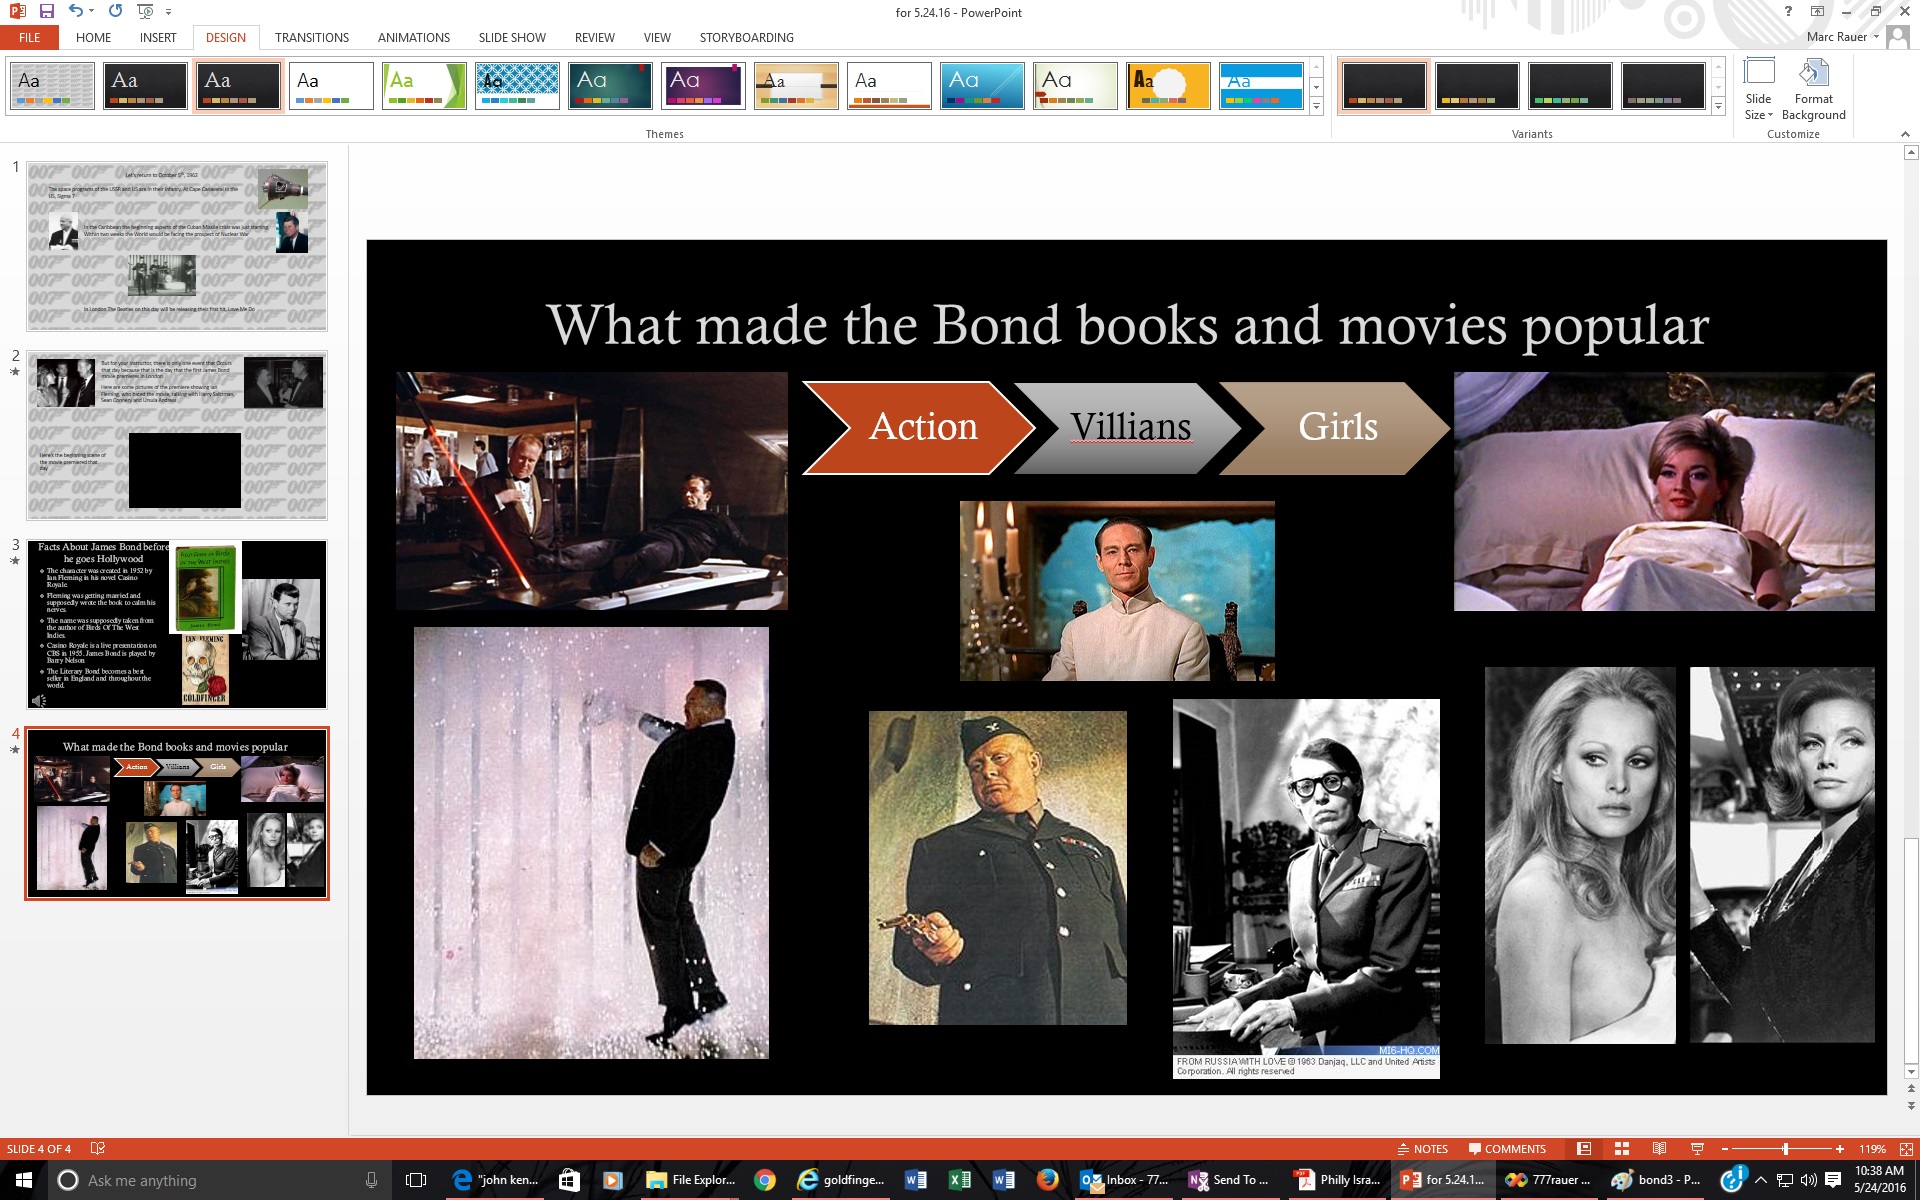Viewport: 1920px width, 1200px height.
Task: Click the spell check icon in status bar
Action: tap(98, 1149)
